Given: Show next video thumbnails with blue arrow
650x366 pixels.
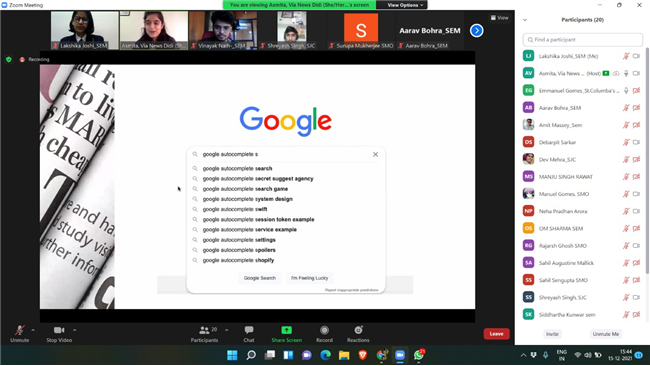Looking at the screenshot, I should tap(476, 31).
